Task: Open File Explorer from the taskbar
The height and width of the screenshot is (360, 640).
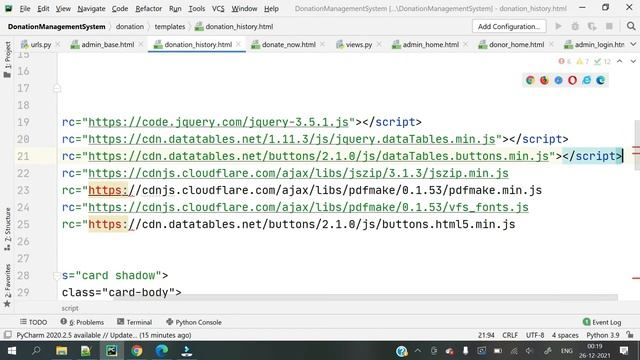Action: click(62, 351)
